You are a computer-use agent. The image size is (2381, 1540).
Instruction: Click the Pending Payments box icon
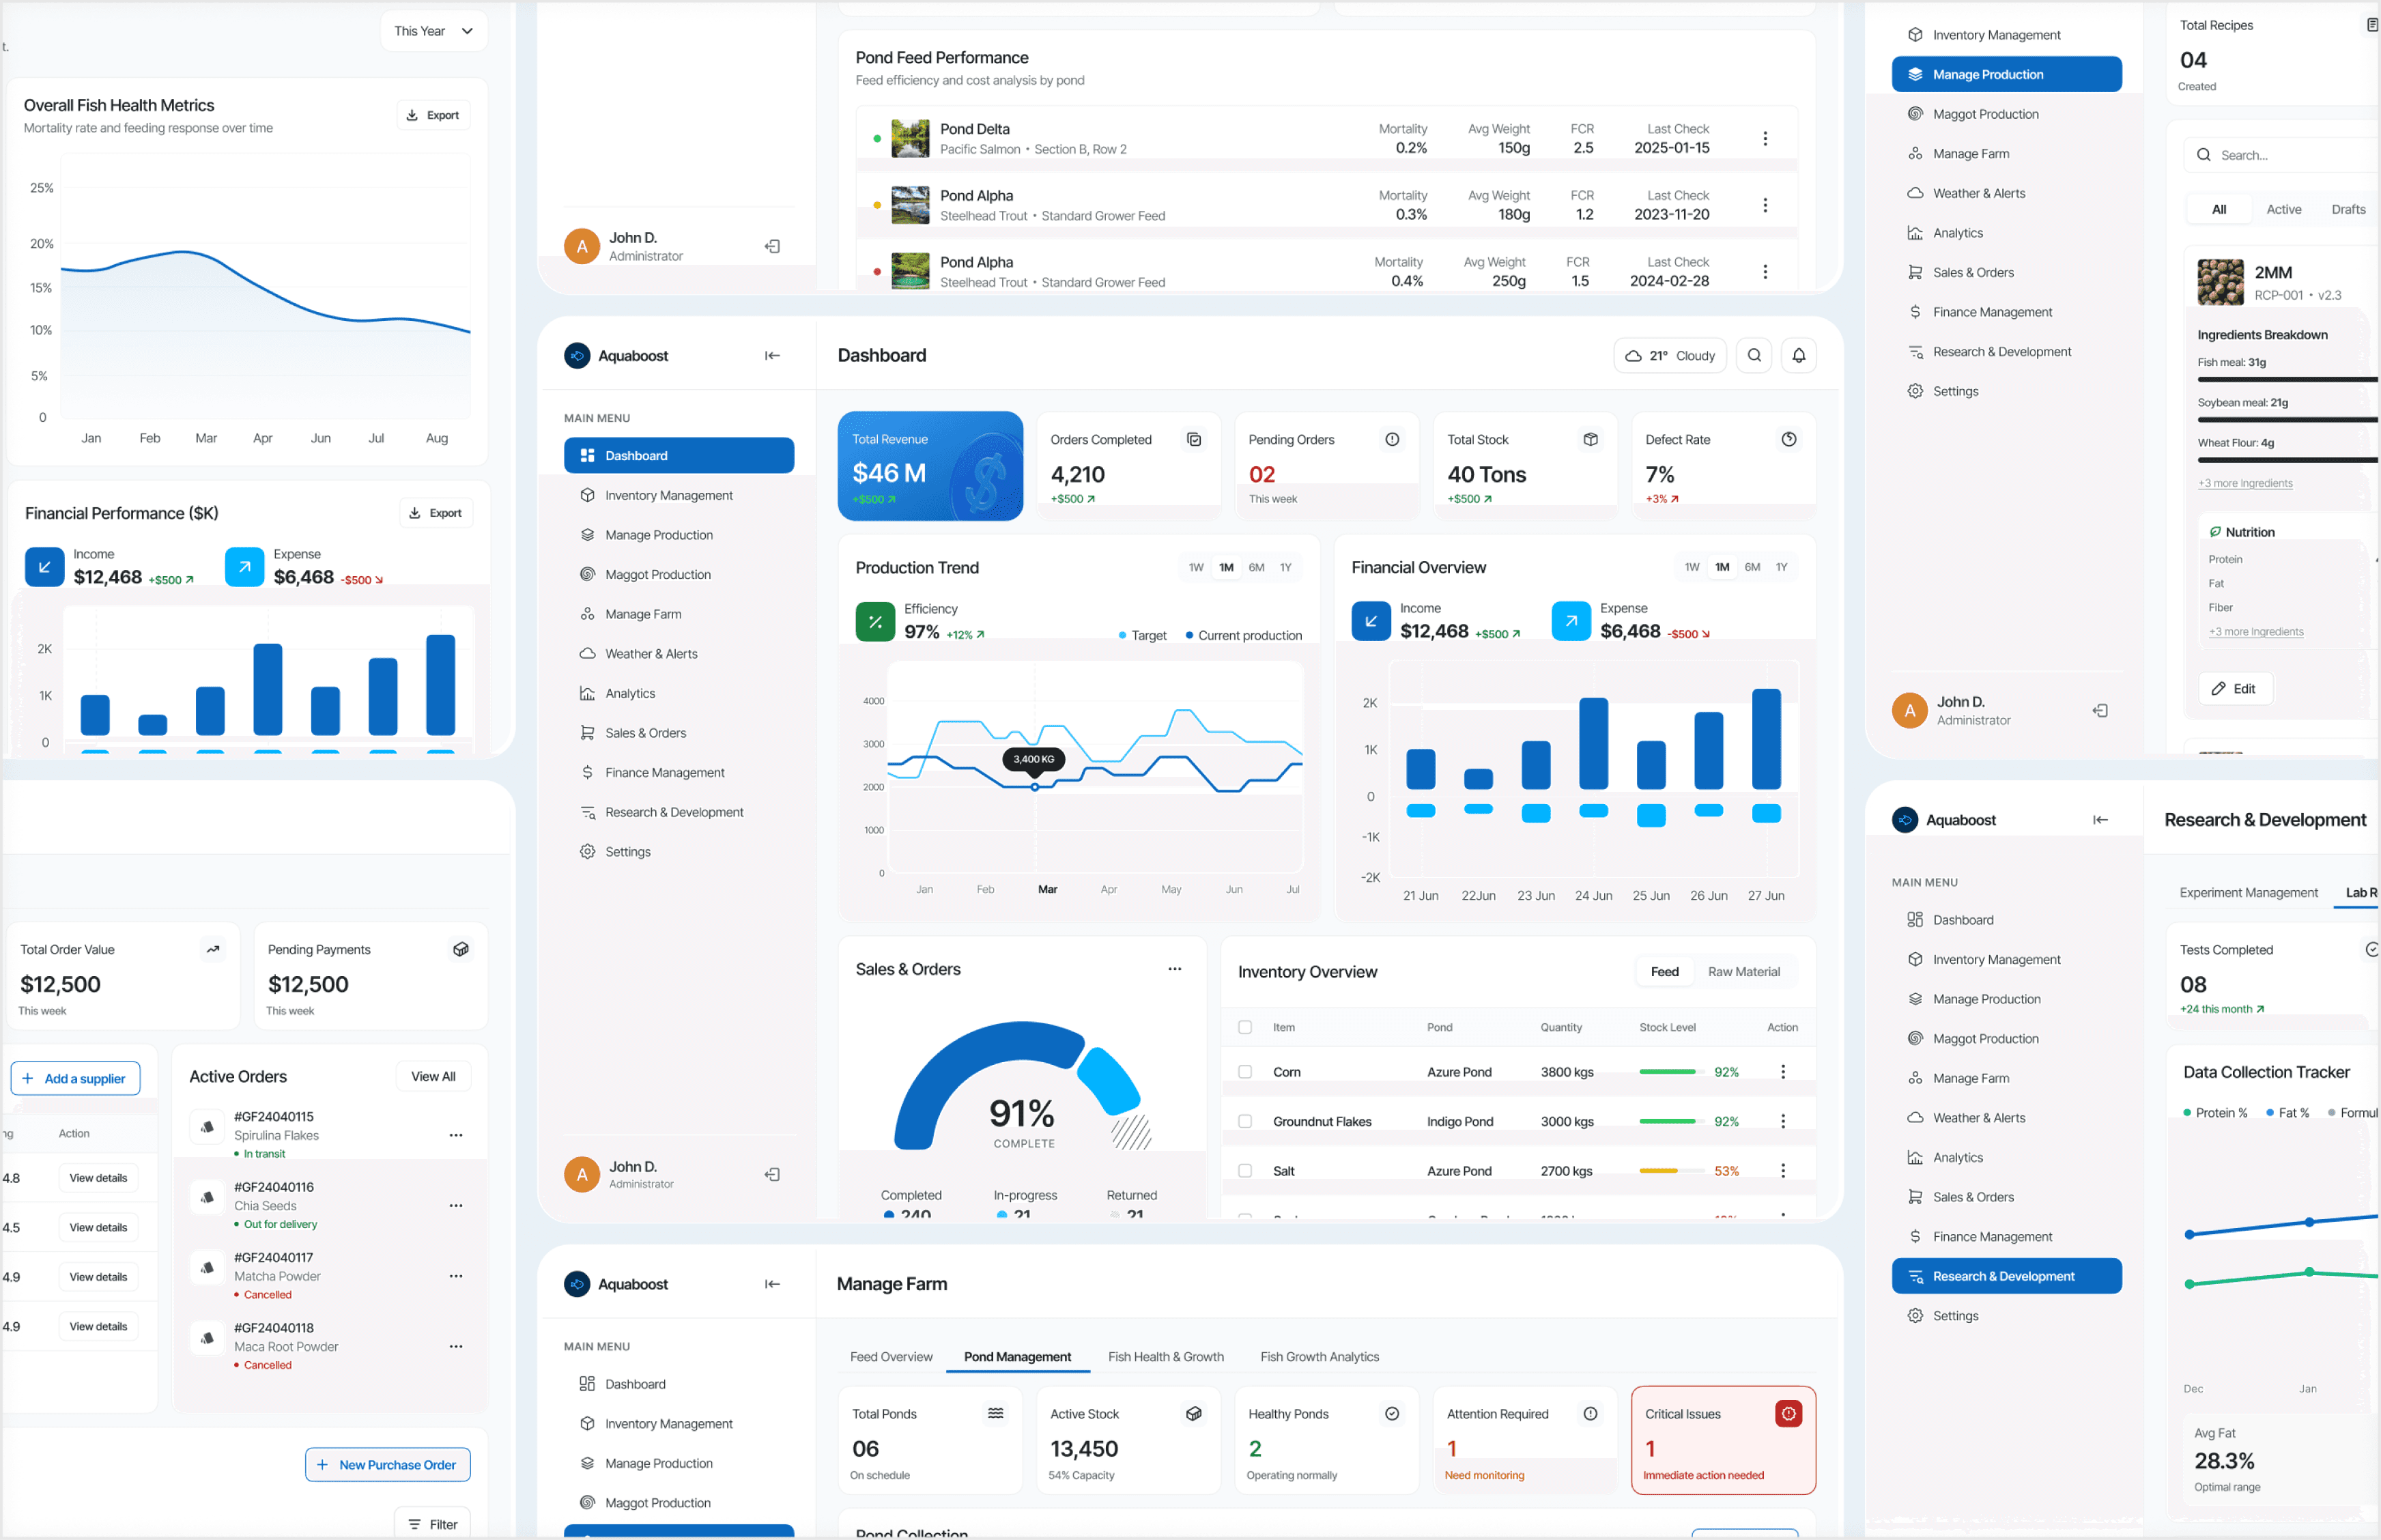(461, 949)
